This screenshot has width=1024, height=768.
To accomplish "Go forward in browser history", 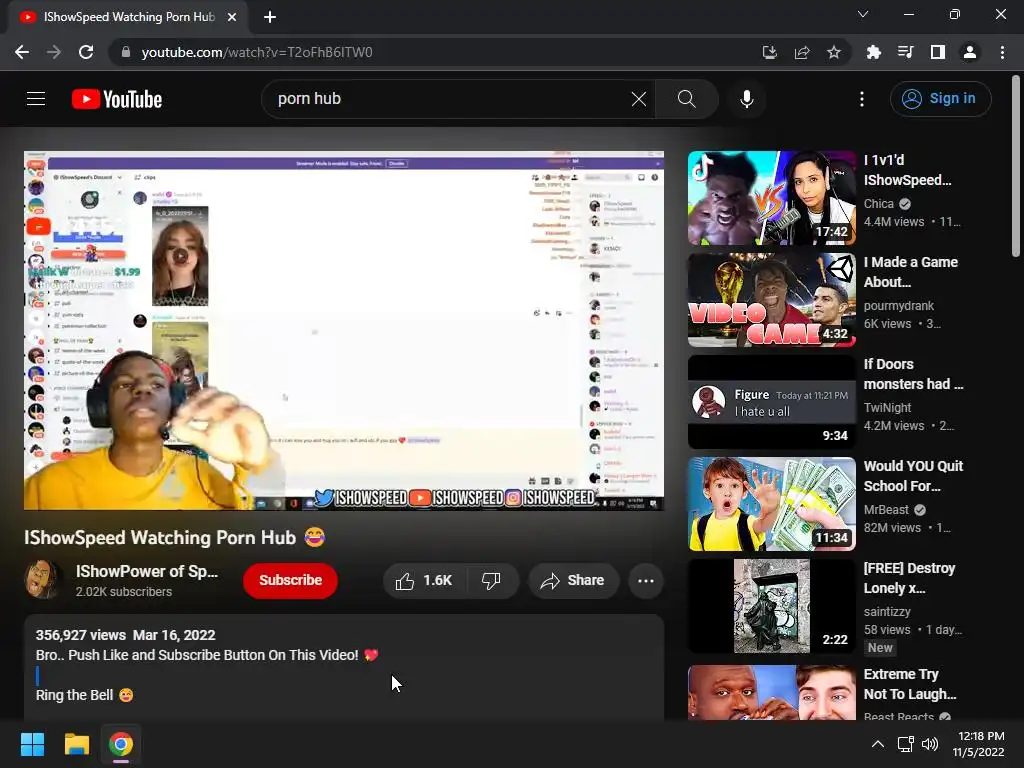I will pyautogui.click(x=54, y=52).
